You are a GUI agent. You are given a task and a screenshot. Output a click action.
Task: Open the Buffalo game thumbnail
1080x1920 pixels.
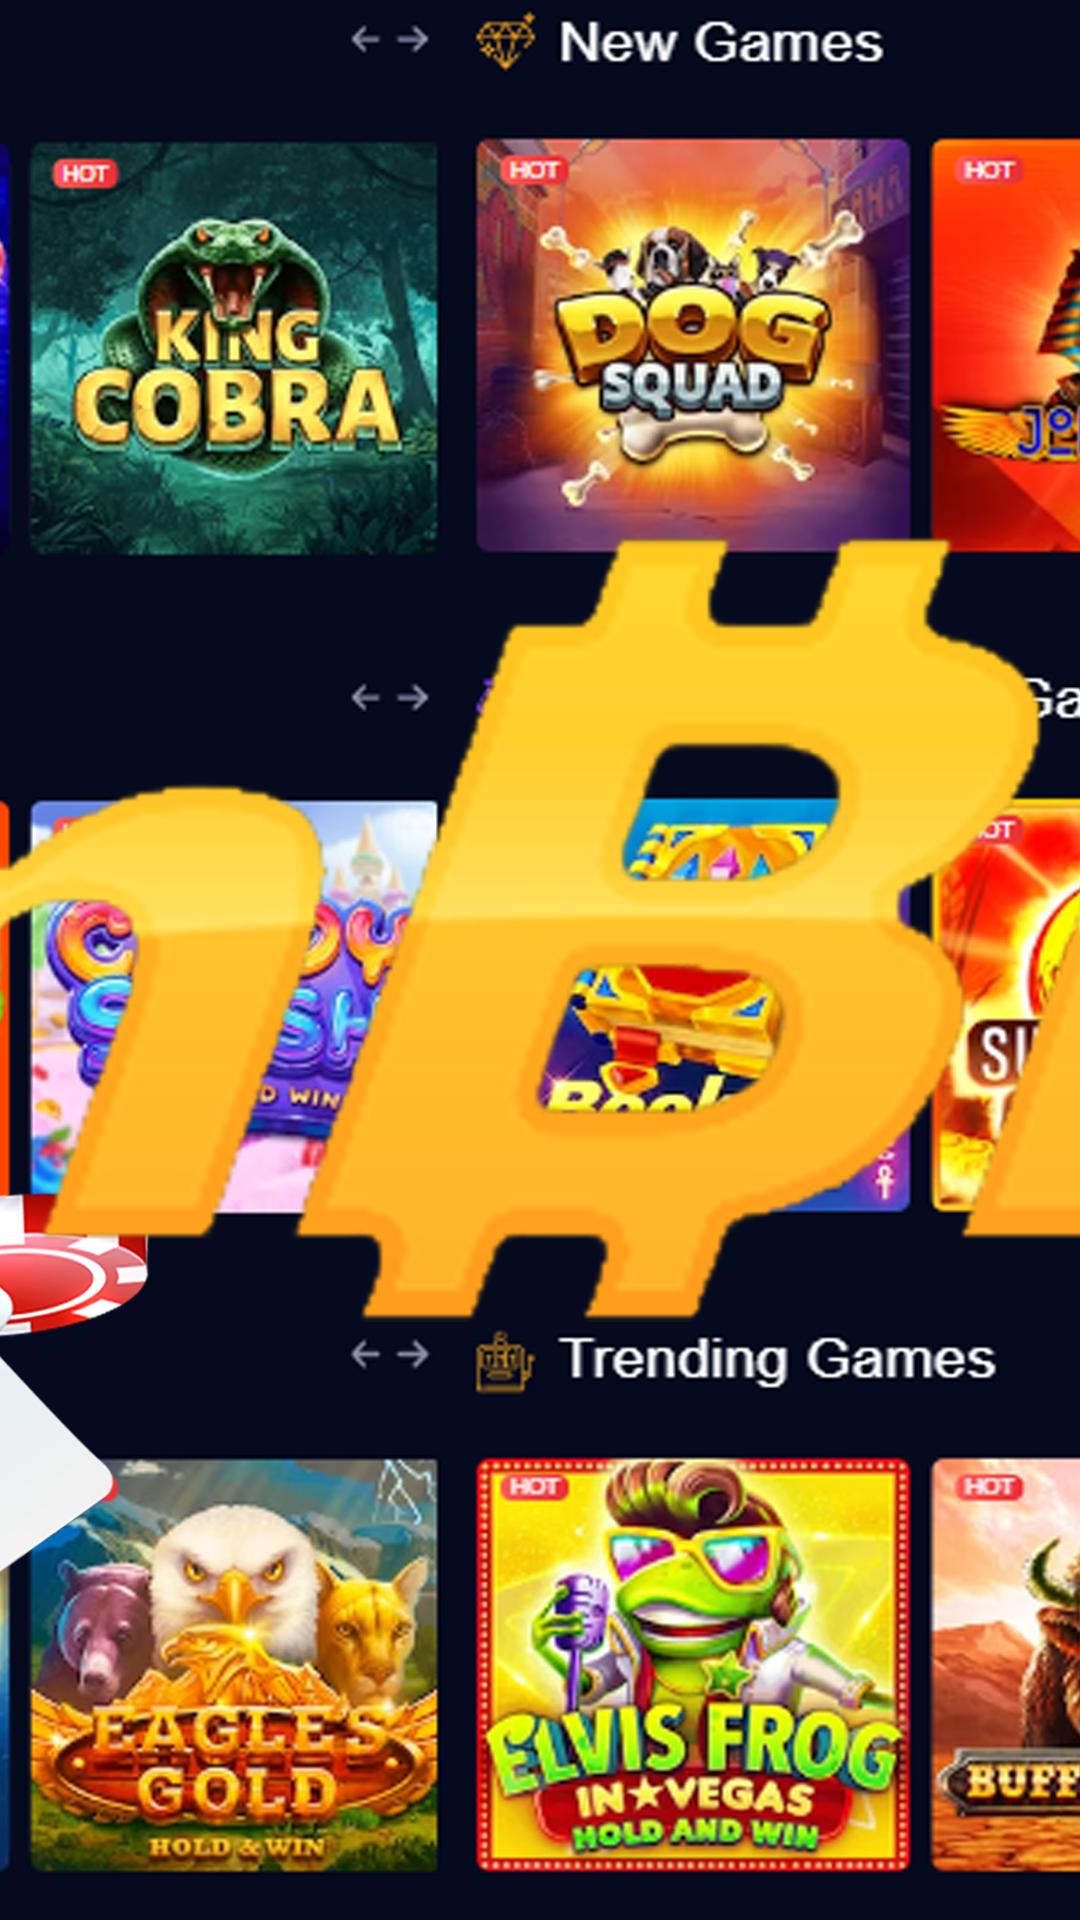(x=1006, y=1665)
